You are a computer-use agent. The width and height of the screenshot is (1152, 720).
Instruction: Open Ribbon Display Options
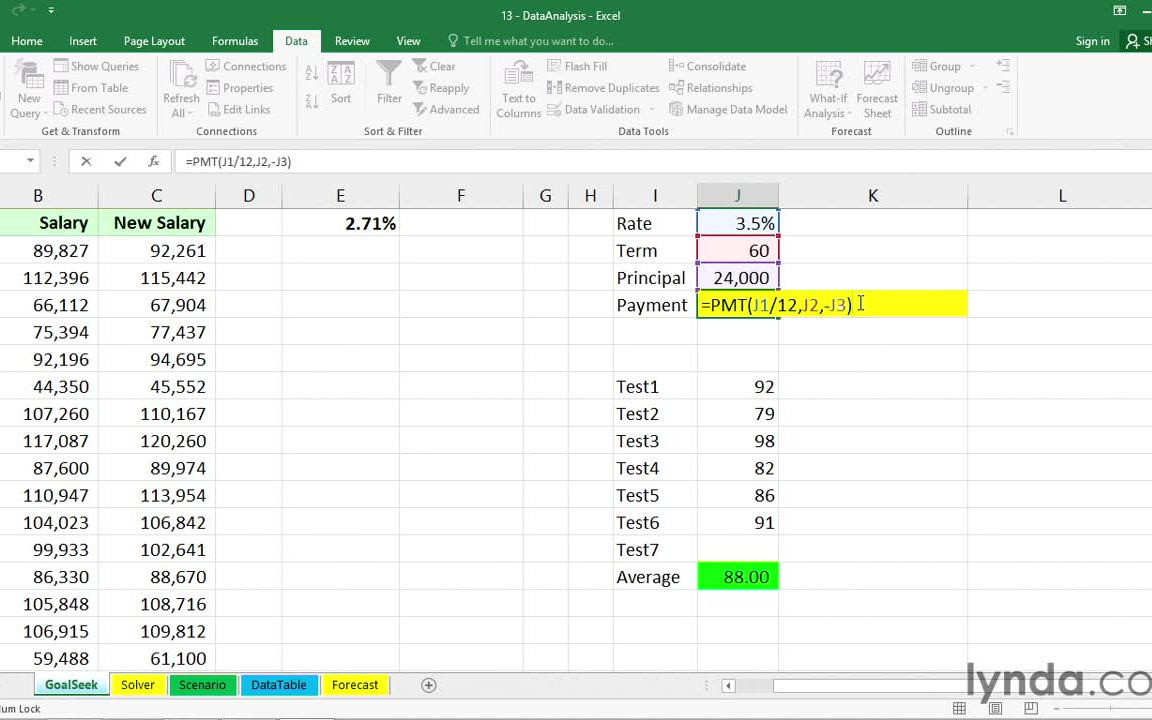point(1120,10)
